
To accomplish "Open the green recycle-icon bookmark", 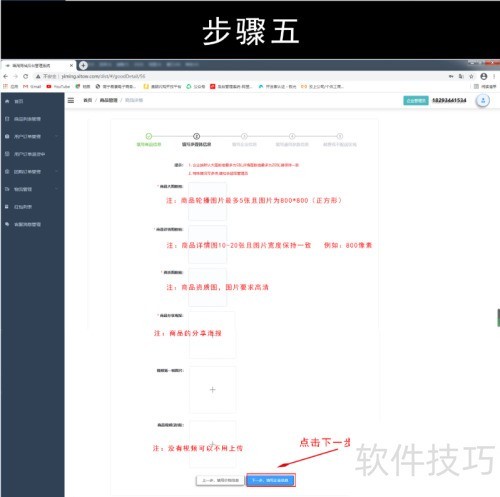I will 195,87.
